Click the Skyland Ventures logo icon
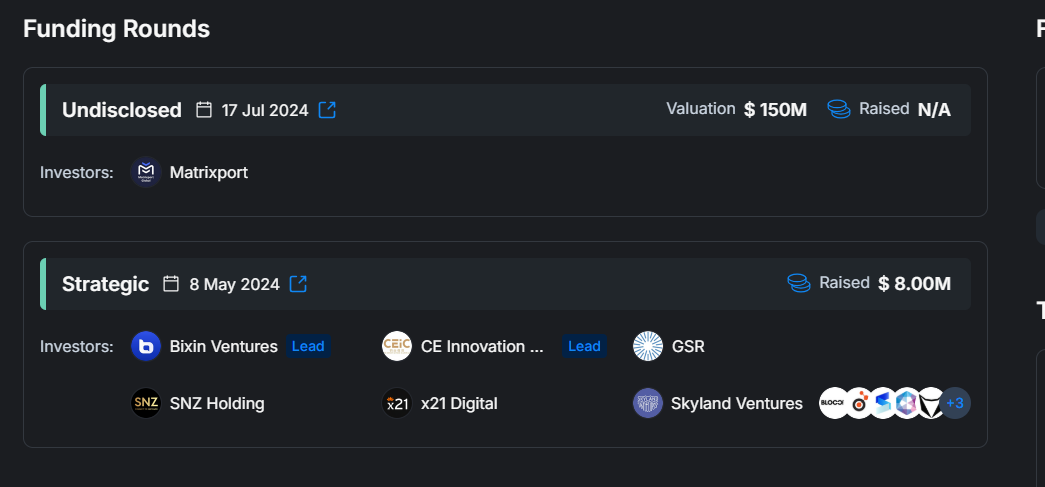The image size is (1045, 487). [648, 404]
